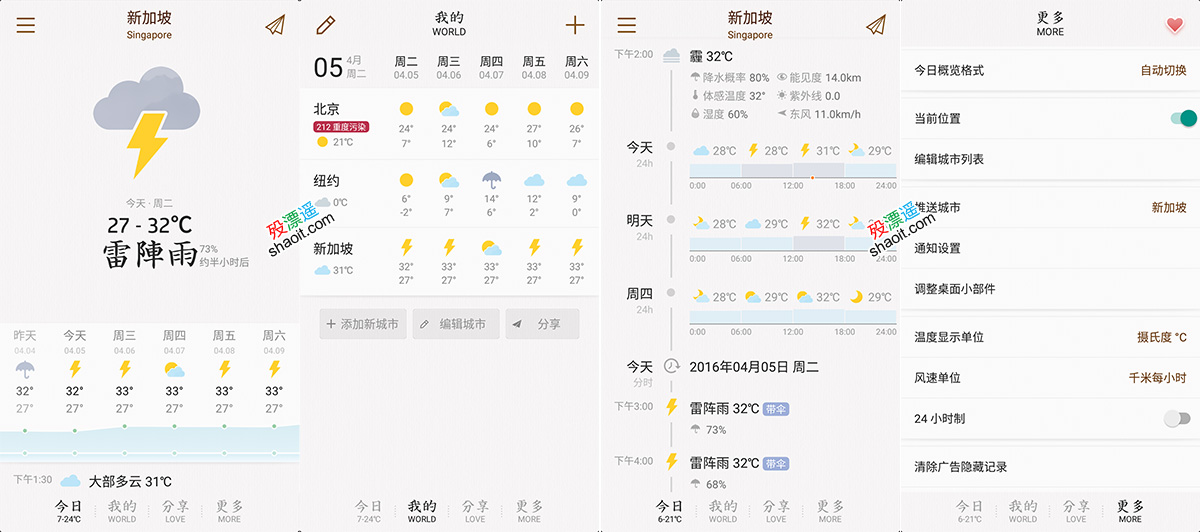Tap the large thunderstorm weather icon

point(148,122)
